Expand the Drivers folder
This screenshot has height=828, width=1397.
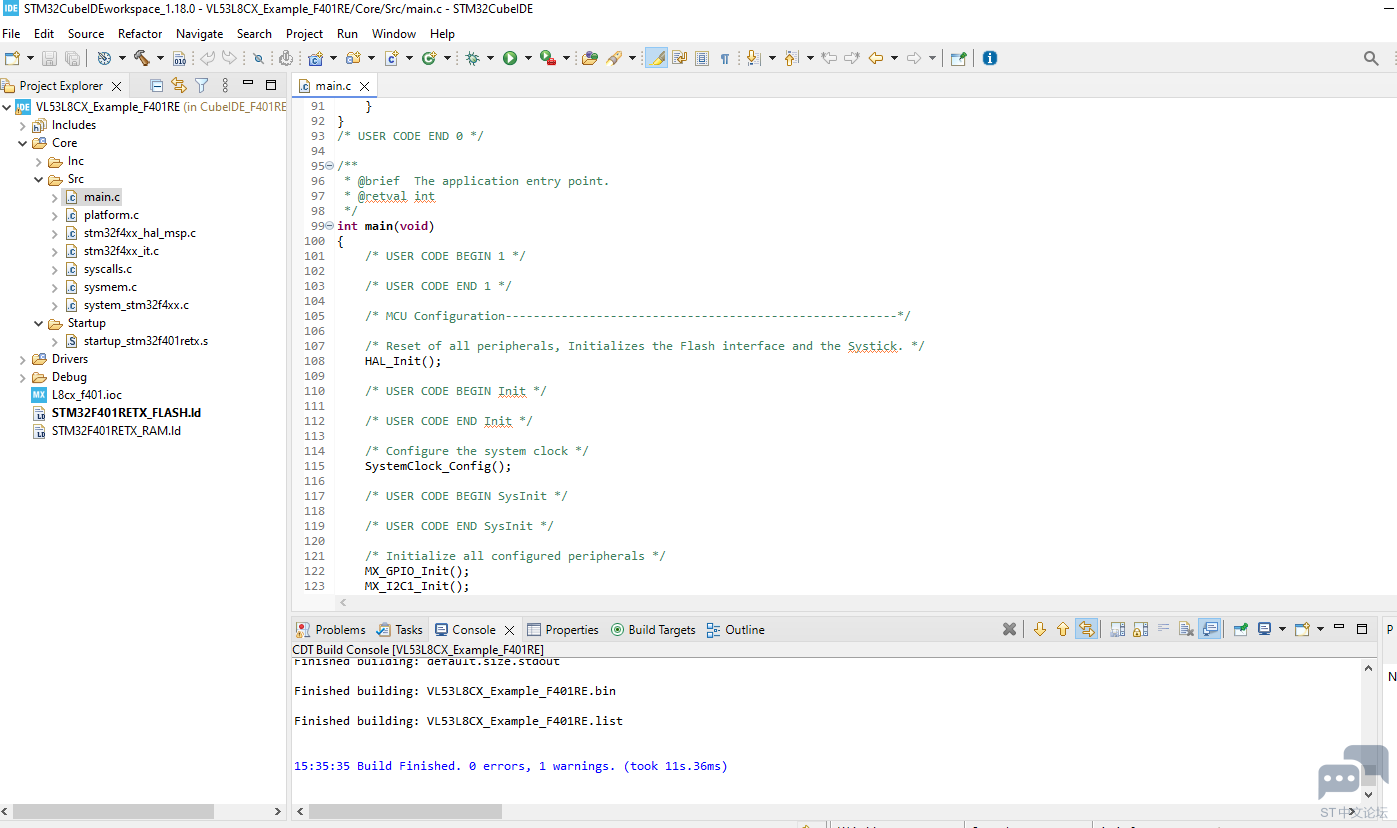[23, 359]
